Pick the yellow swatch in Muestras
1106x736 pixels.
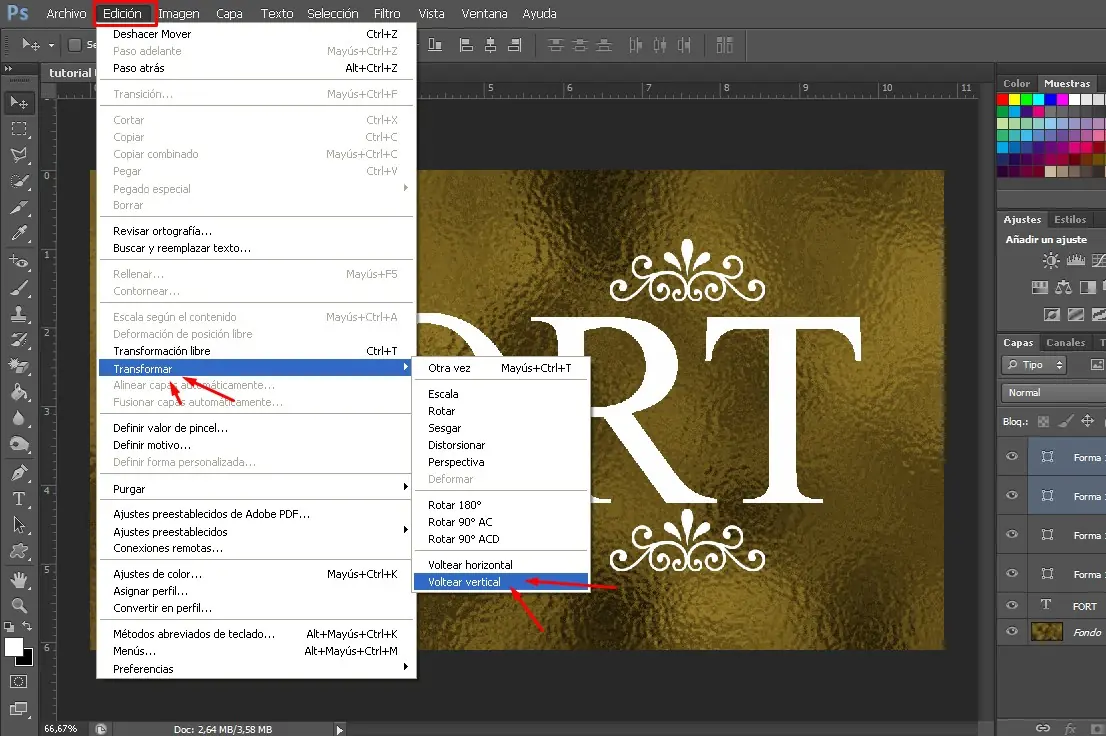(1014, 99)
